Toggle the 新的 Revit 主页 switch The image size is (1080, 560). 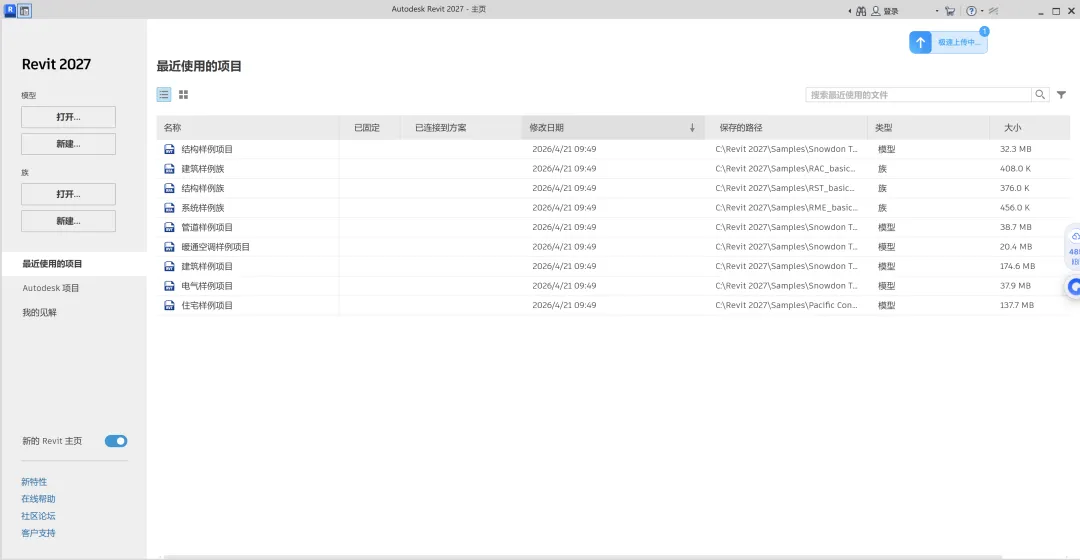pos(116,441)
